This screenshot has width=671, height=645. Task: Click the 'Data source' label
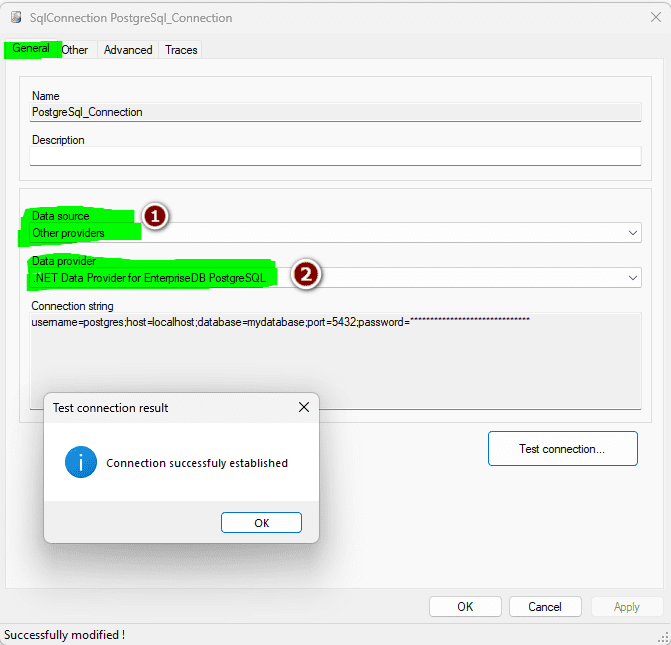[x=61, y=216]
